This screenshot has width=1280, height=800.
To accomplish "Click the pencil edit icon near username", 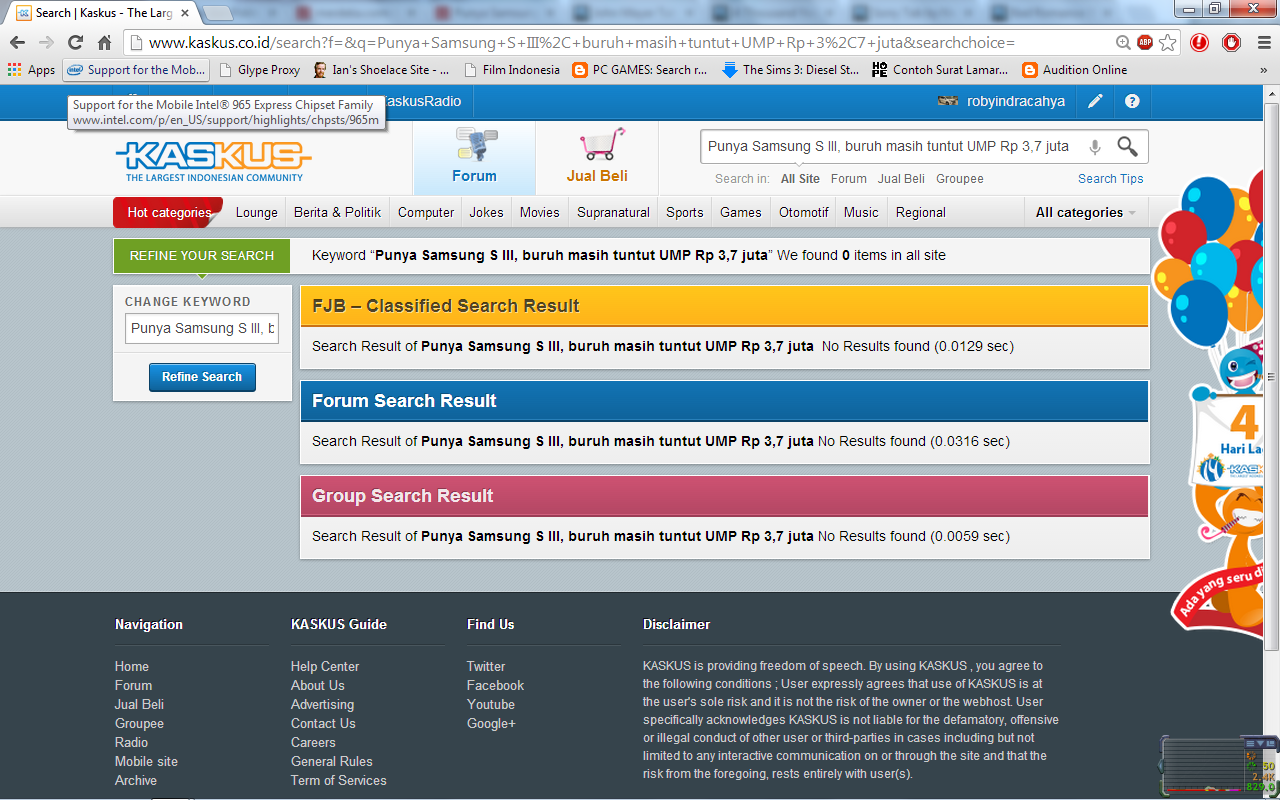I will (x=1096, y=101).
